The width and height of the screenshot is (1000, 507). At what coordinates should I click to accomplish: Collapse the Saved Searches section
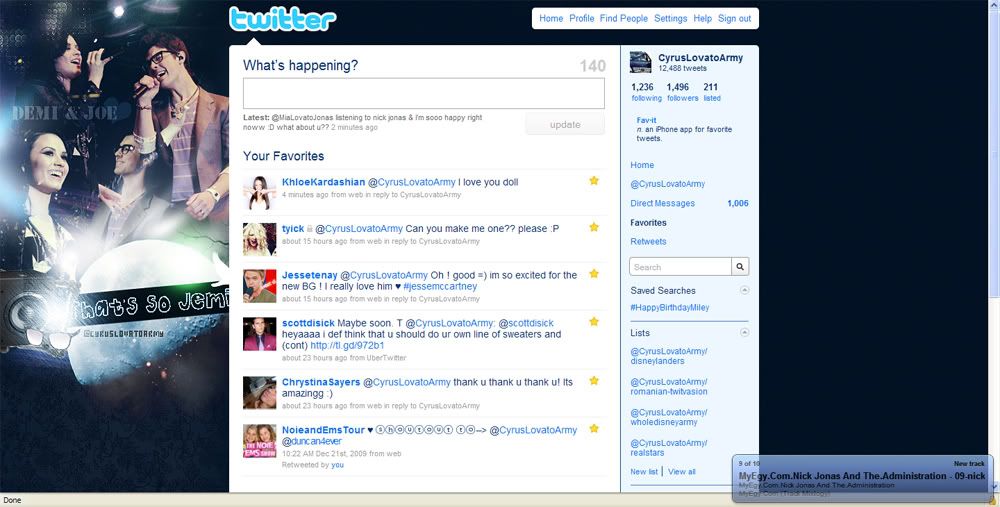[x=744, y=290]
